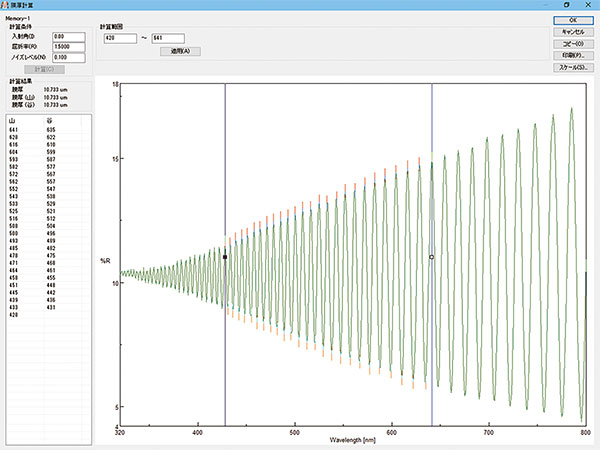Confirm with the OK button
This screenshot has height=450, width=600.
coord(573,20)
